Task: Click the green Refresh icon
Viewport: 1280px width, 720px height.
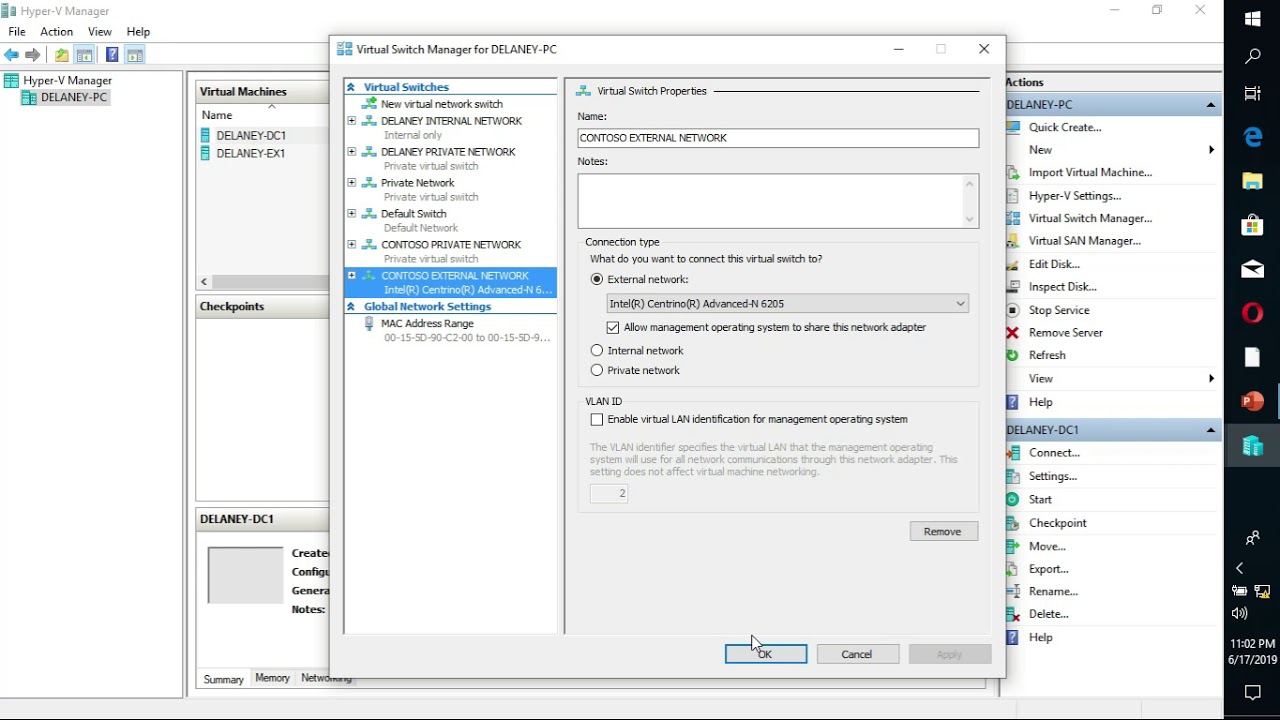Action: pyautogui.click(x=1013, y=355)
